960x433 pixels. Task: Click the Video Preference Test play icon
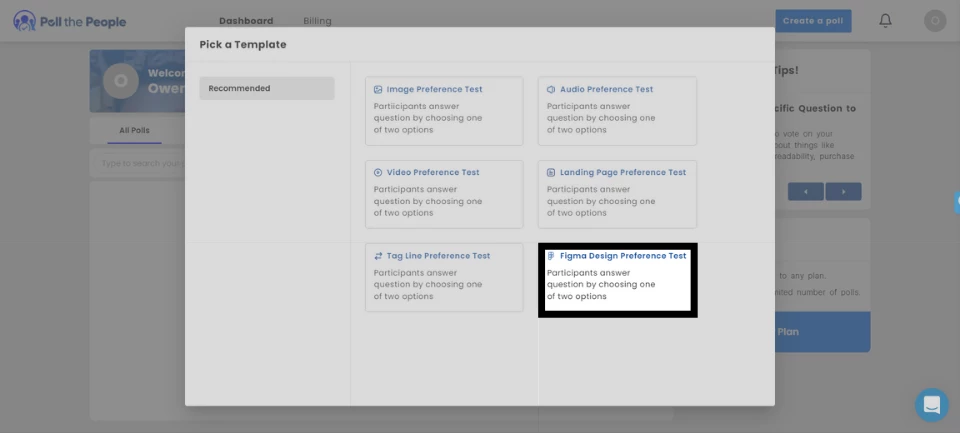click(x=378, y=173)
